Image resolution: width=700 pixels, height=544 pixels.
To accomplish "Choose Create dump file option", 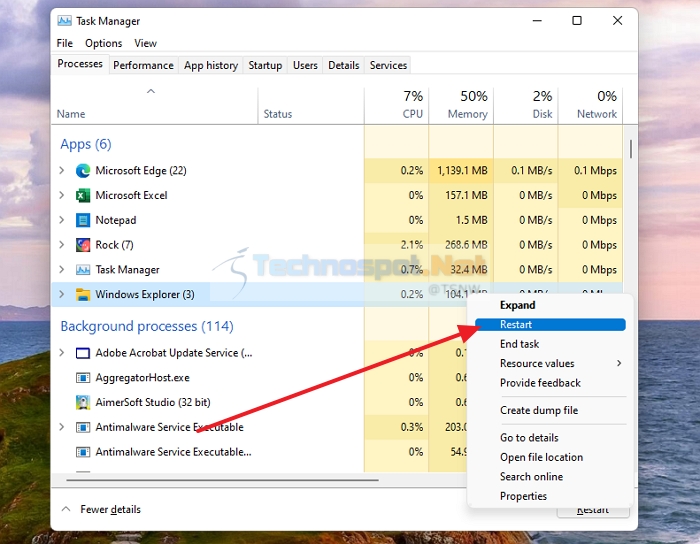I will pyautogui.click(x=550, y=410).
